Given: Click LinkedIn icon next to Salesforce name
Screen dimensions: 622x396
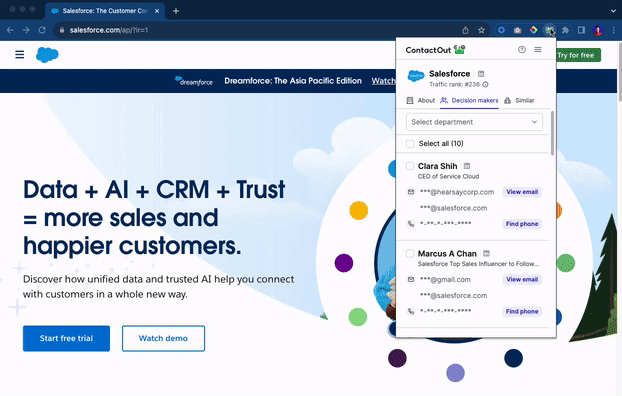Looking at the screenshot, I should [x=481, y=74].
